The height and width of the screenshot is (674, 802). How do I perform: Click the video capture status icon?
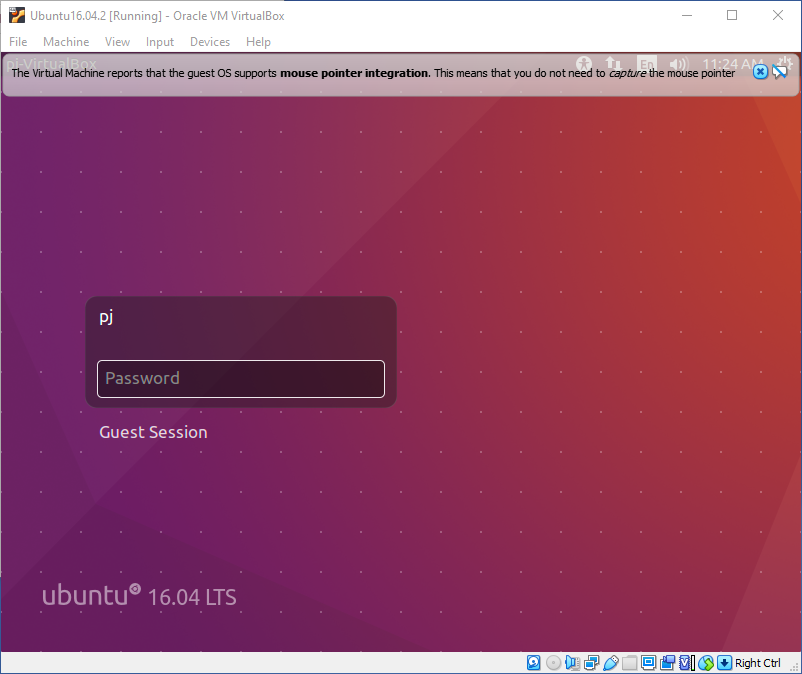coord(667,663)
